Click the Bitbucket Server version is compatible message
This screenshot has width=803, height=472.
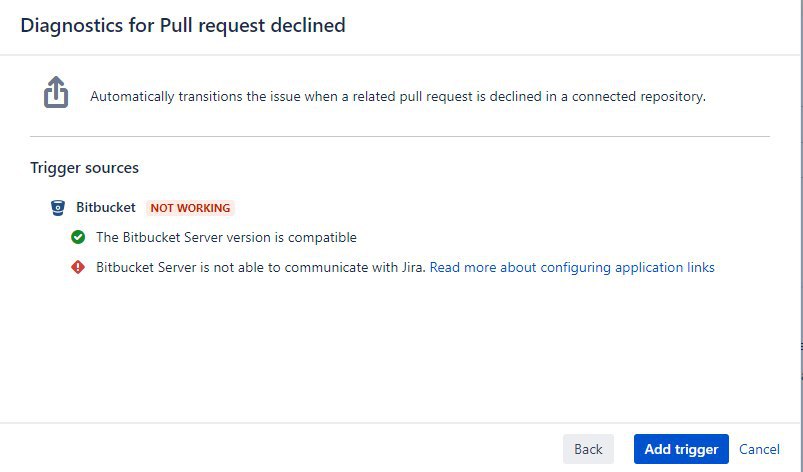click(x=226, y=238)
